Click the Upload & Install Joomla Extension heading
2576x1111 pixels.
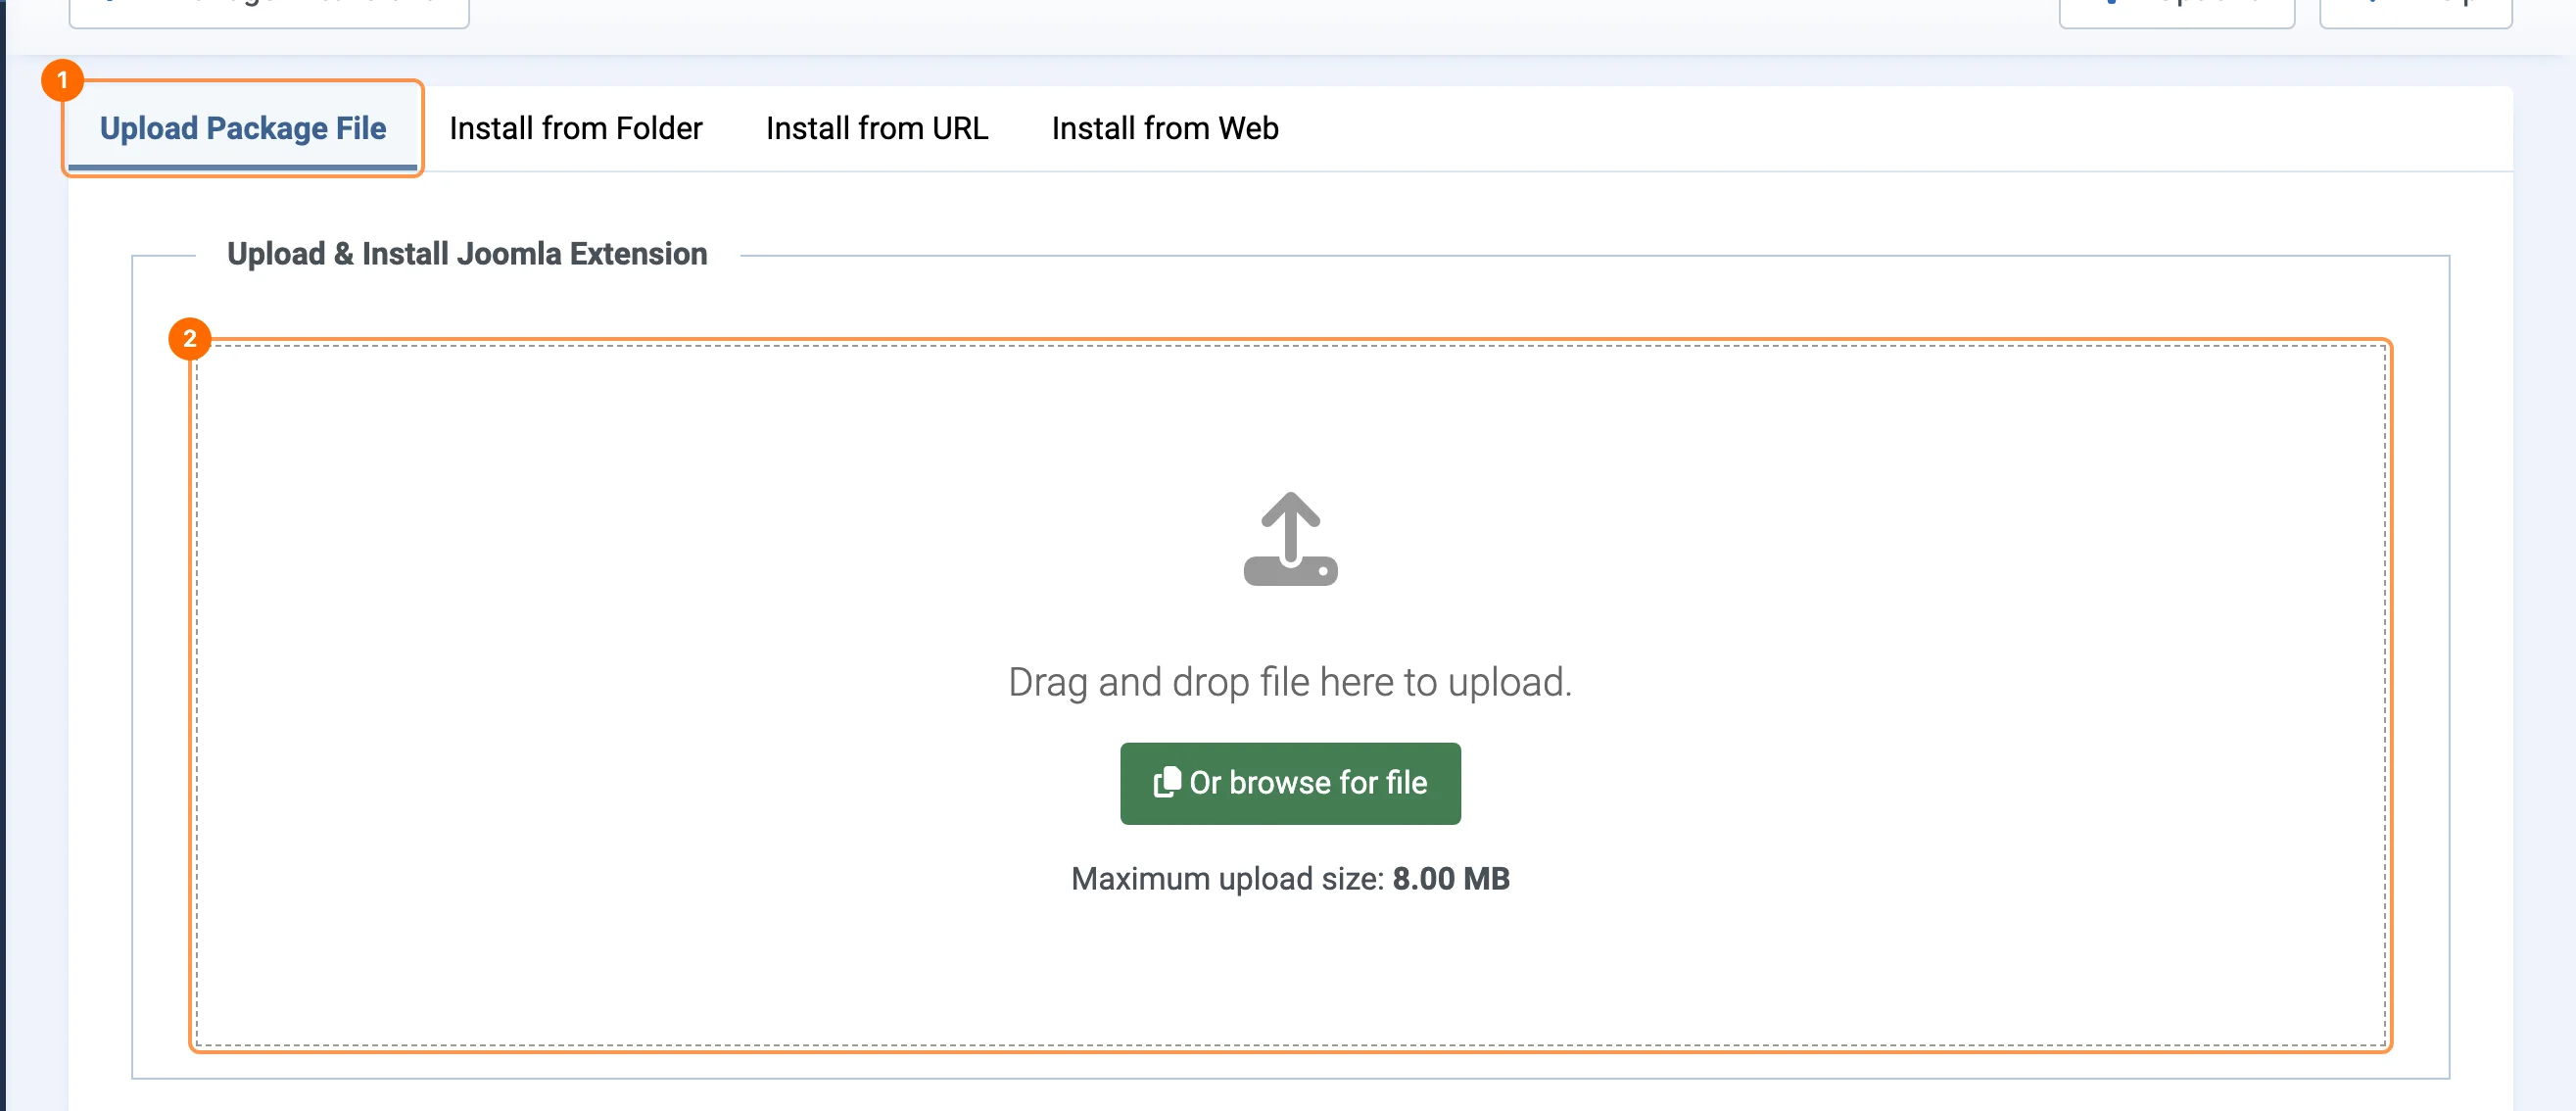pos(467,254)
